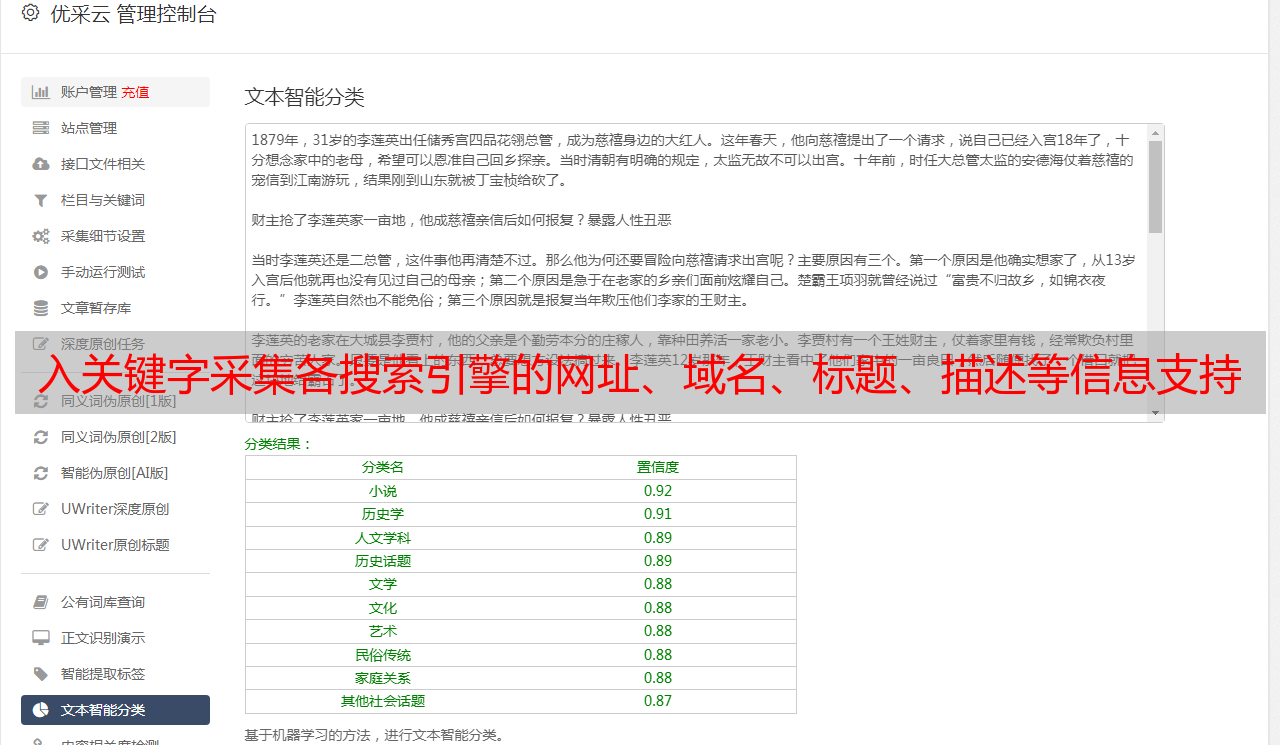Open the UWriter原创标题 menu item
The image size is (1280, 745).
point(115,545)
